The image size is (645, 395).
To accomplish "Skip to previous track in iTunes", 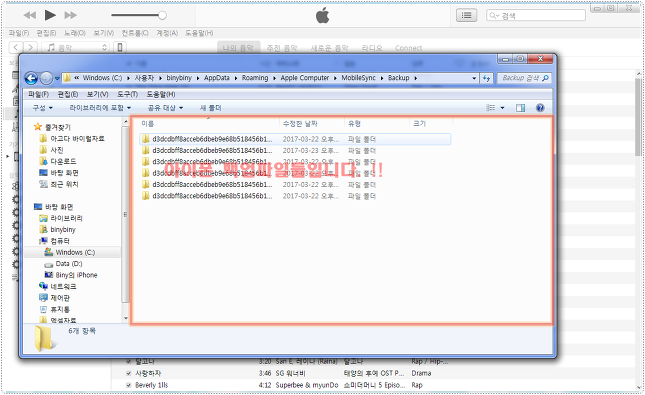I will [29, 15].
